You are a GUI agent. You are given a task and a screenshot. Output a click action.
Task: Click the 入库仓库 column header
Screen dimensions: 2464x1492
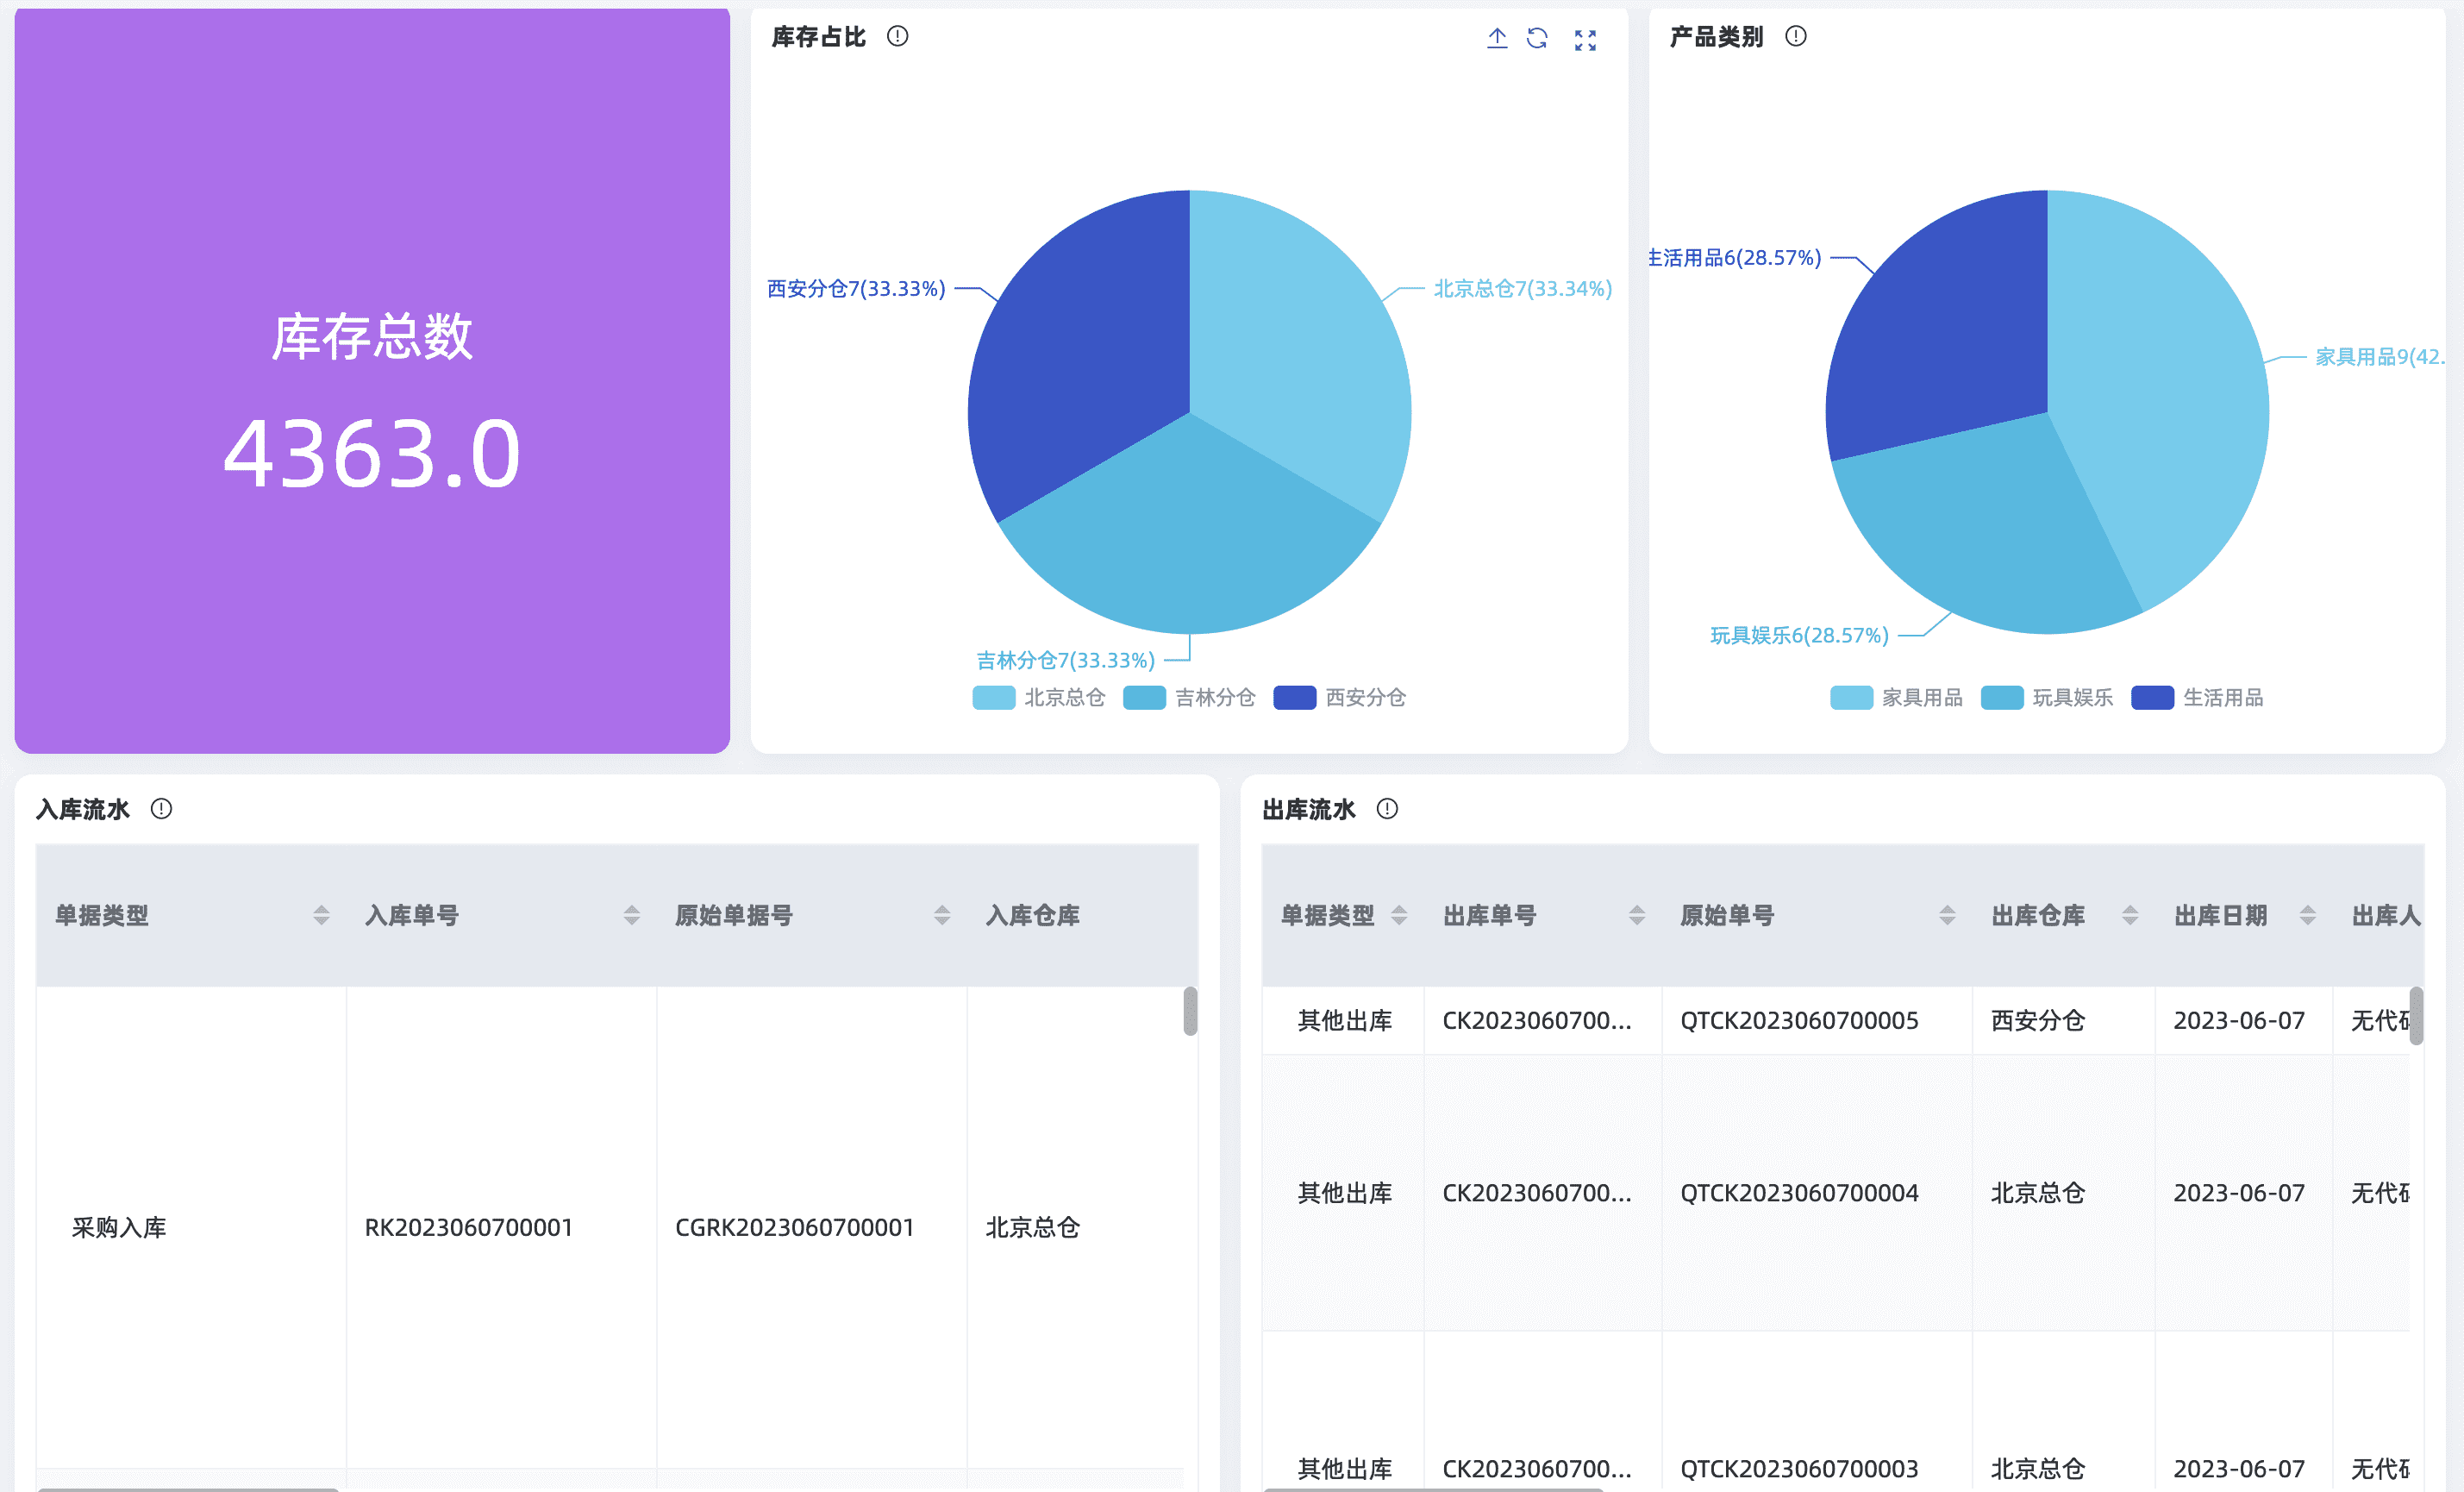[x=1032, y=915]
